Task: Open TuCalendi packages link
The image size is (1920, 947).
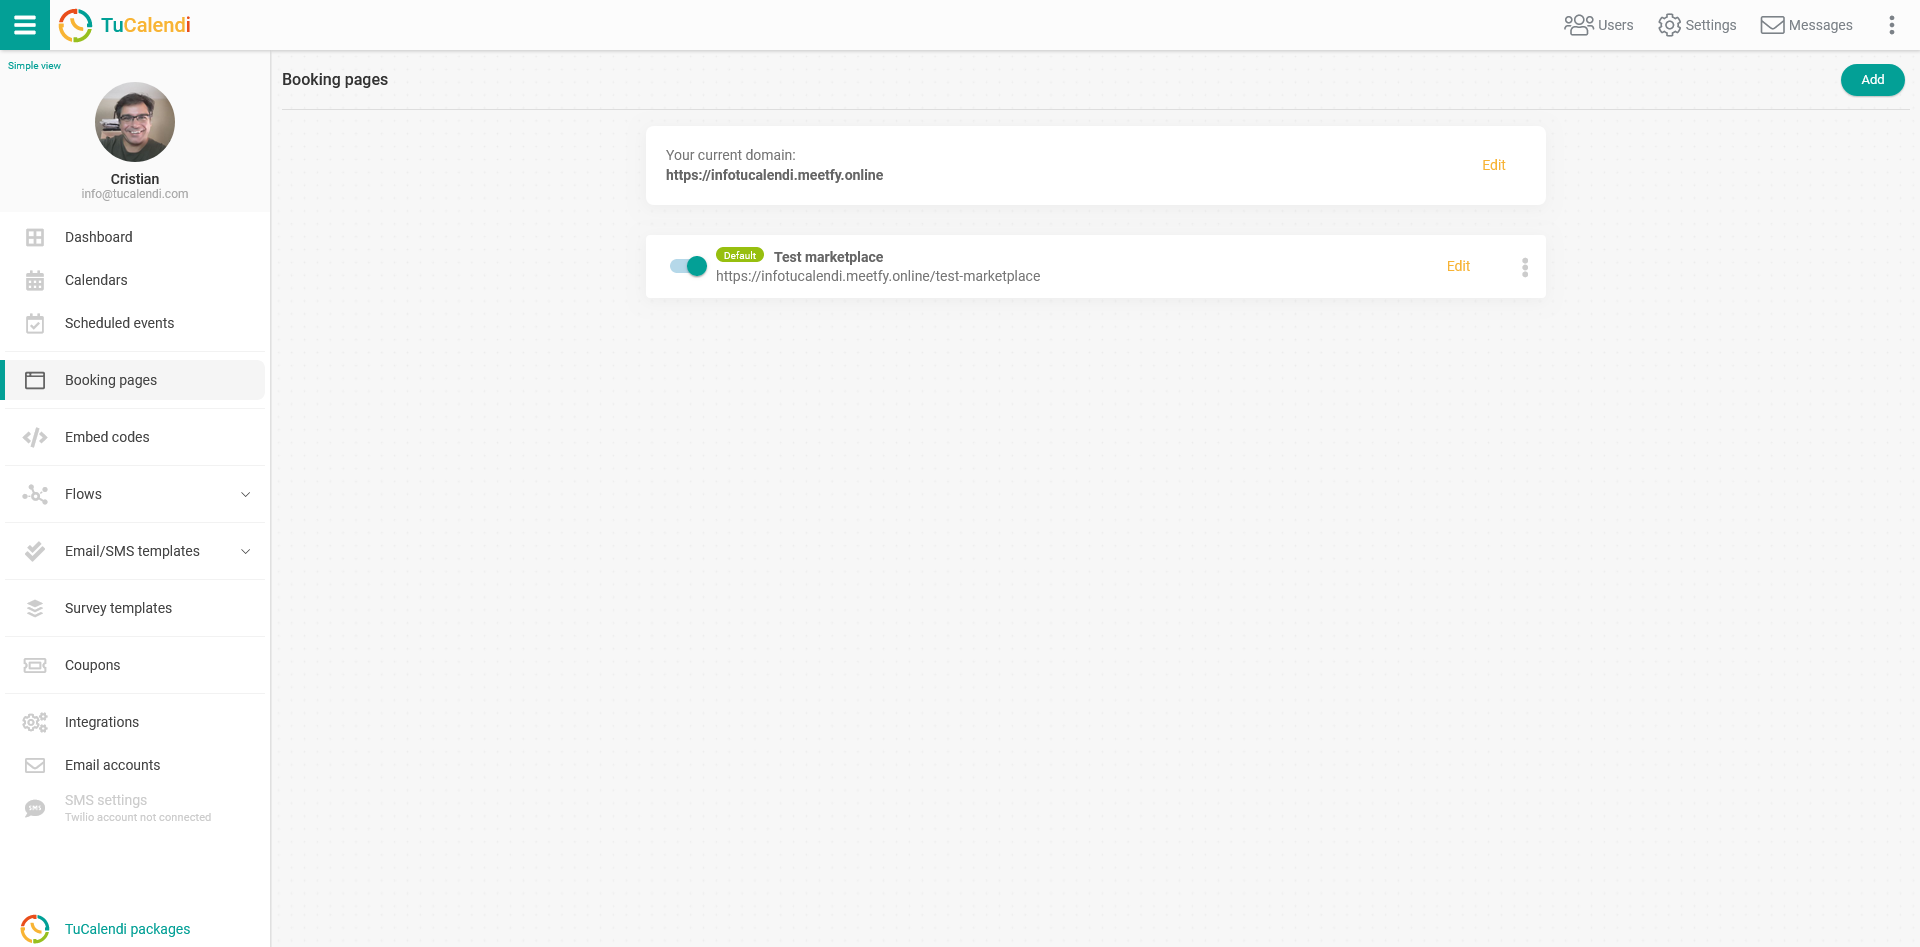Action: pos(127,929)
